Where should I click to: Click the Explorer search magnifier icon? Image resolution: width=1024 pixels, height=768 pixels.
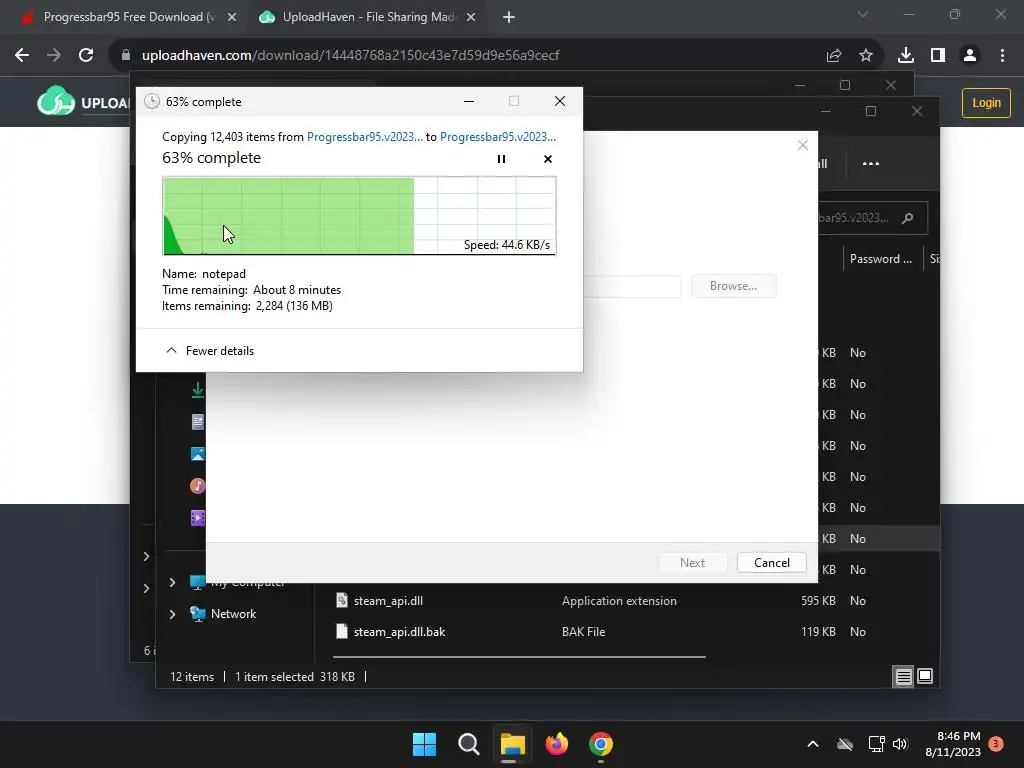pos(907,218)
